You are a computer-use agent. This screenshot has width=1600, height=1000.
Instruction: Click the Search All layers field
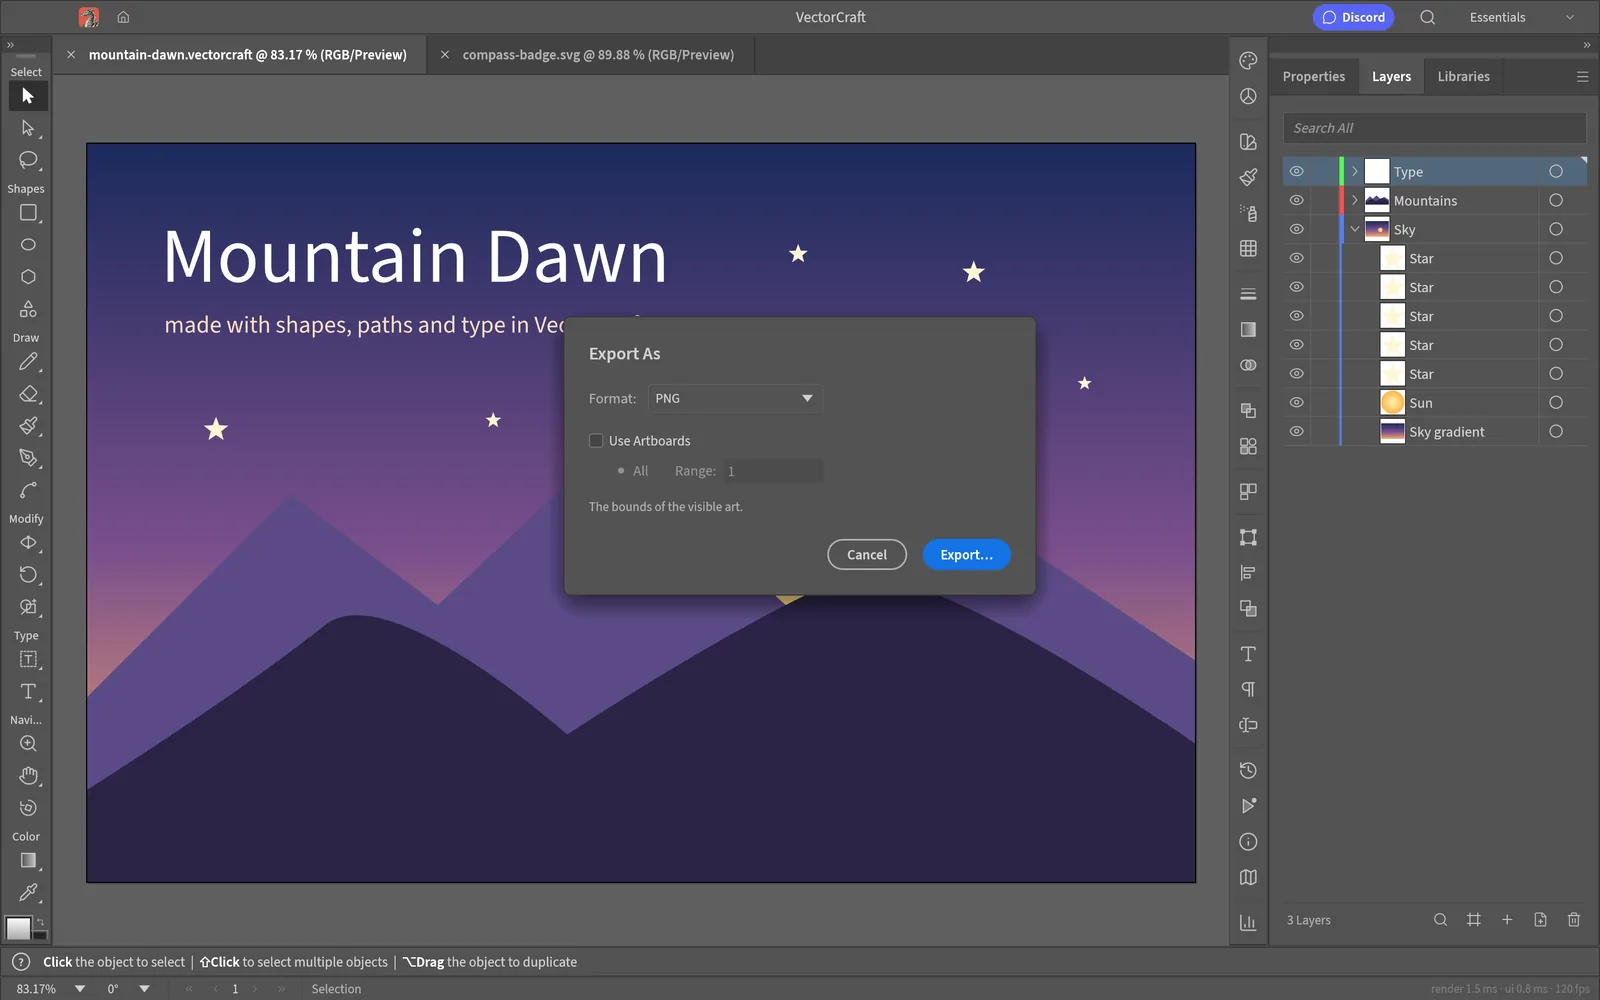[1434, 128]
